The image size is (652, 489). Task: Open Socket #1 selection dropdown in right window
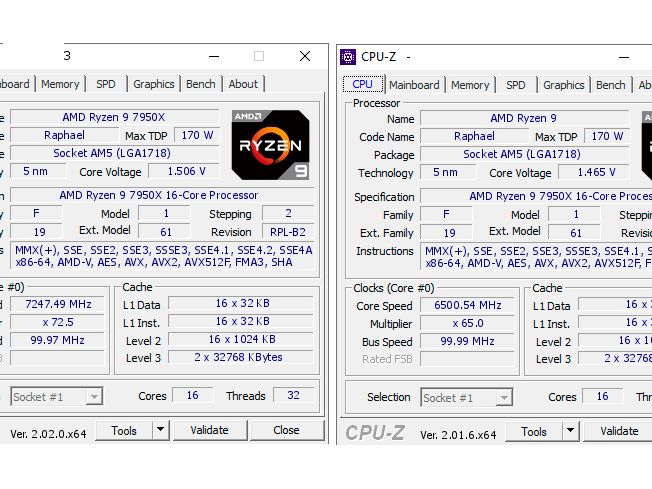(x=467, y=398)
